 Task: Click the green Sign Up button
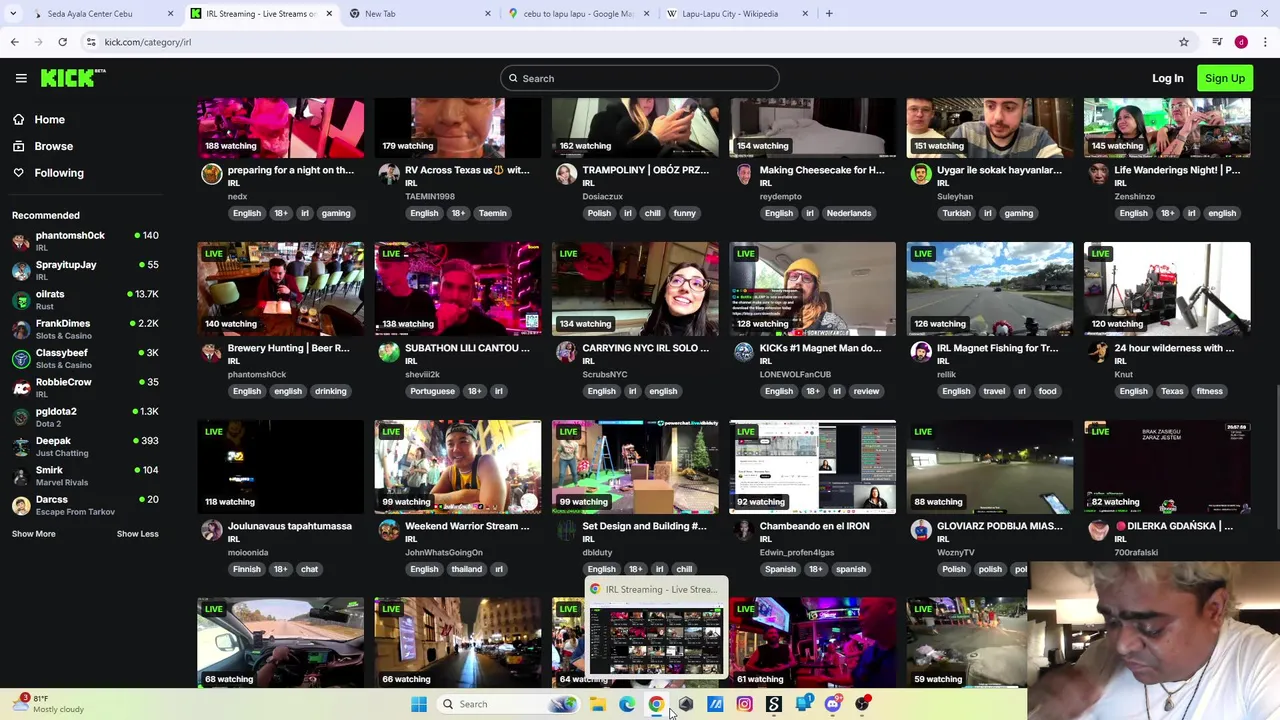click(1224, 78)
